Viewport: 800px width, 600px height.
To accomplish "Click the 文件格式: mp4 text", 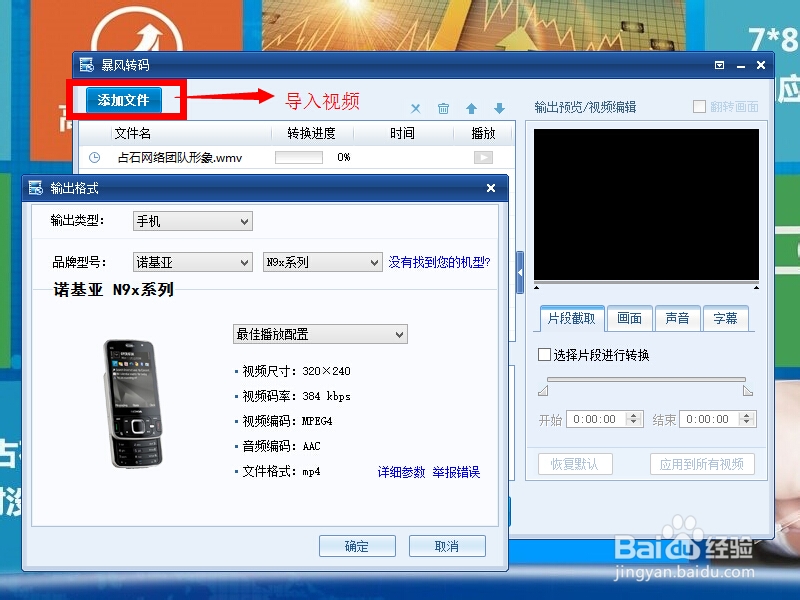I will [281, 471].
